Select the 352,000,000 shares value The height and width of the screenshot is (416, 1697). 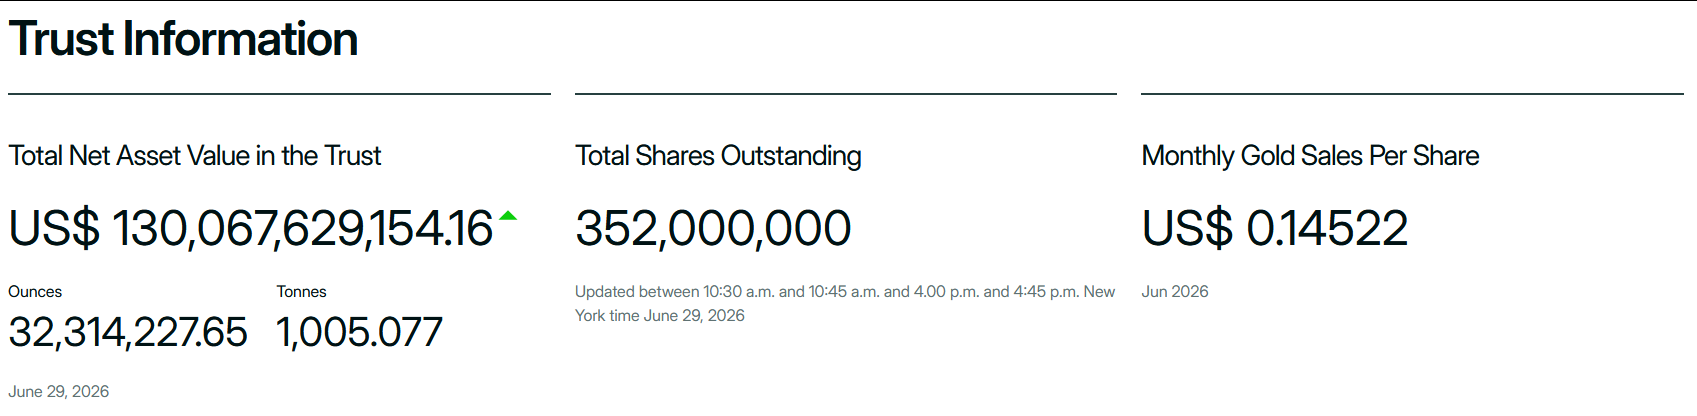pyautogui.click(x=713, y=228)
